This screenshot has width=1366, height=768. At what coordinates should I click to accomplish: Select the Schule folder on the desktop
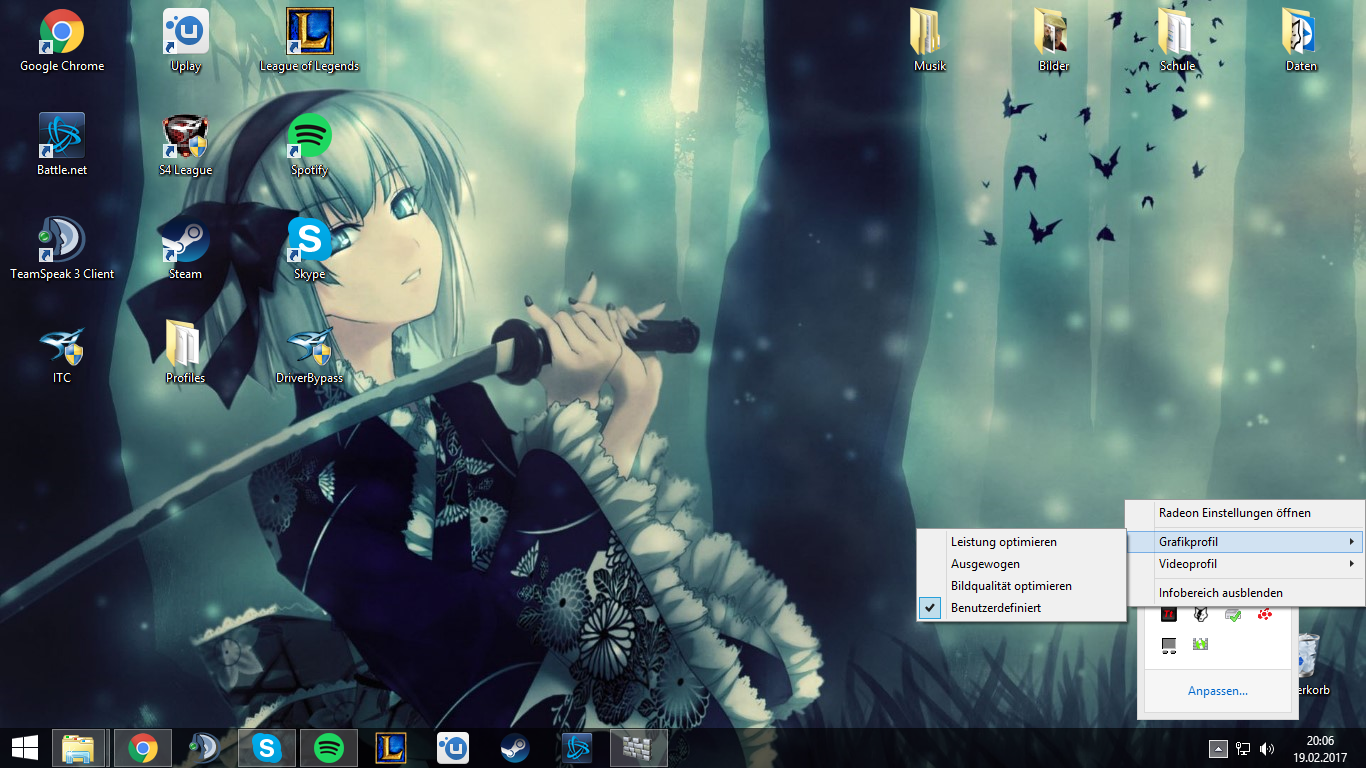1178,40
